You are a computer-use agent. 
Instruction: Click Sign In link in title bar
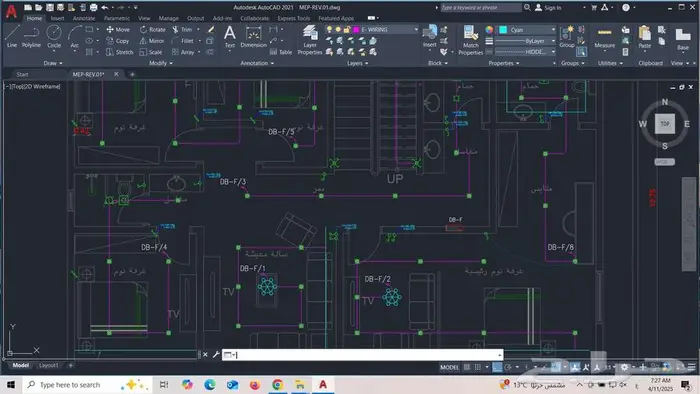pos(553,8)
